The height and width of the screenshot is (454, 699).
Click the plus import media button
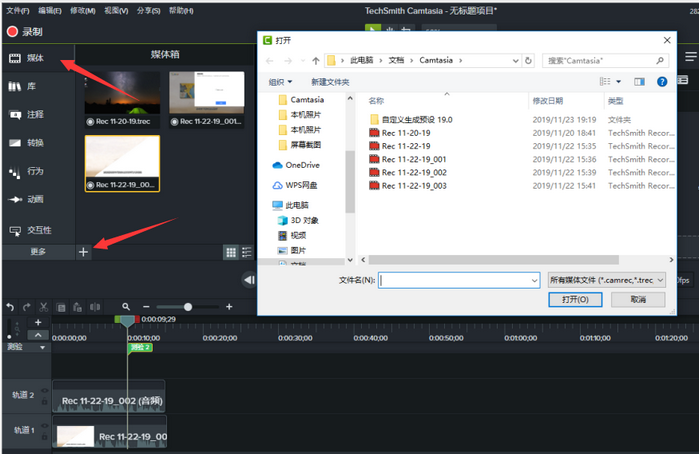tap(83, 252)
